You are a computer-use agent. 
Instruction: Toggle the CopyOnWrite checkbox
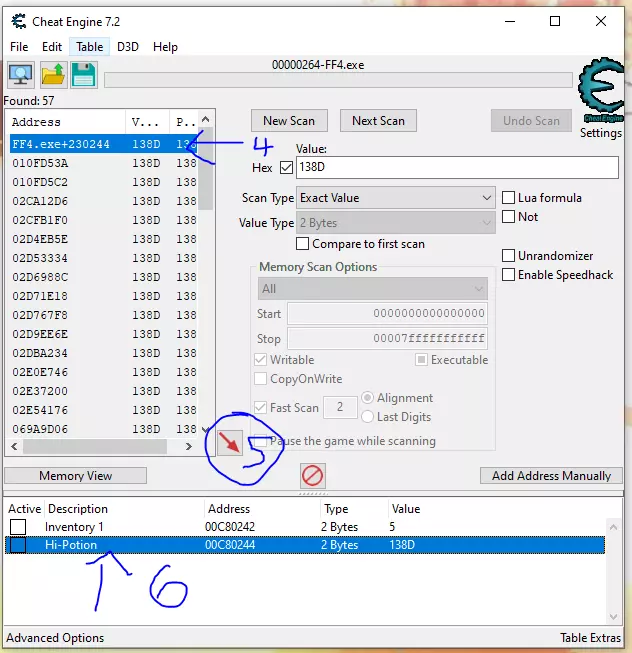(261, 379)
